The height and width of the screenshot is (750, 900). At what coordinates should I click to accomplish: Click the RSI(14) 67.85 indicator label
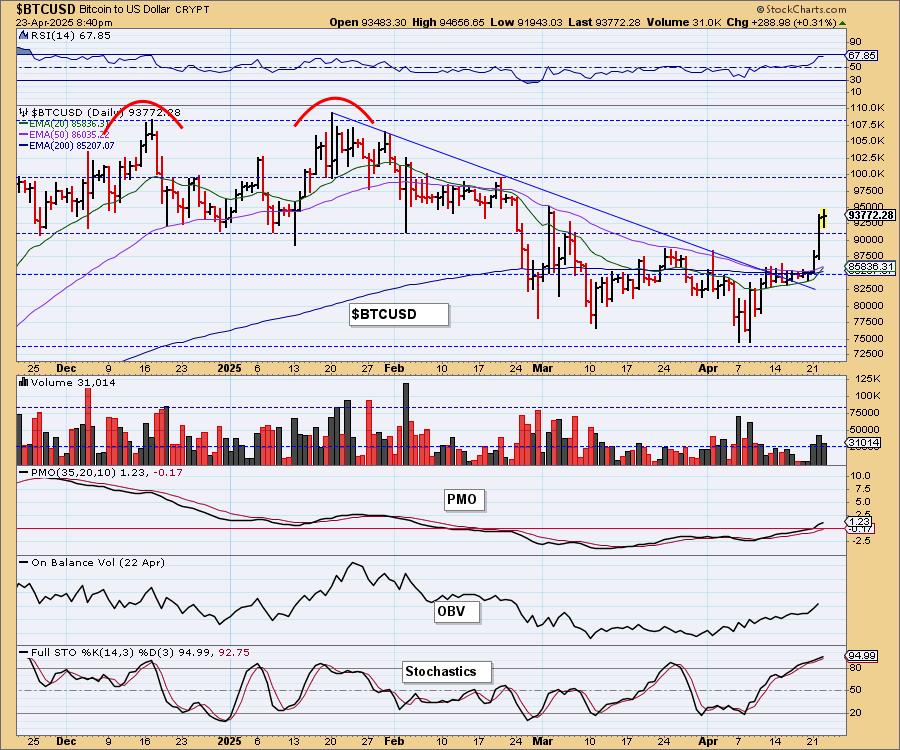pyautogui.click(x=71, y=35)
